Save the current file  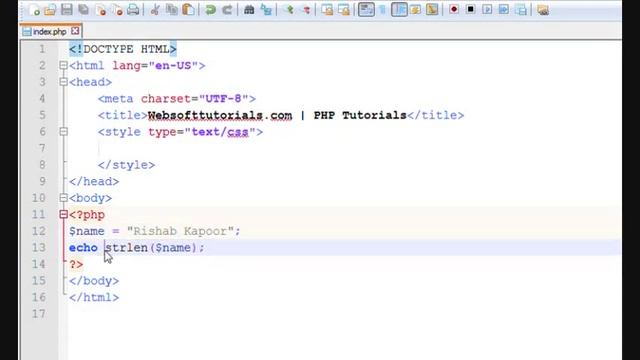67,9
